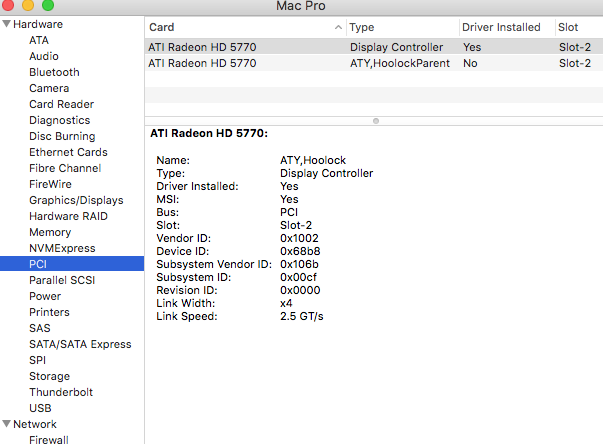Click the Link Speed value 2.5 GT/s
This screenshot has width=603, height=444.
point(302,316)
